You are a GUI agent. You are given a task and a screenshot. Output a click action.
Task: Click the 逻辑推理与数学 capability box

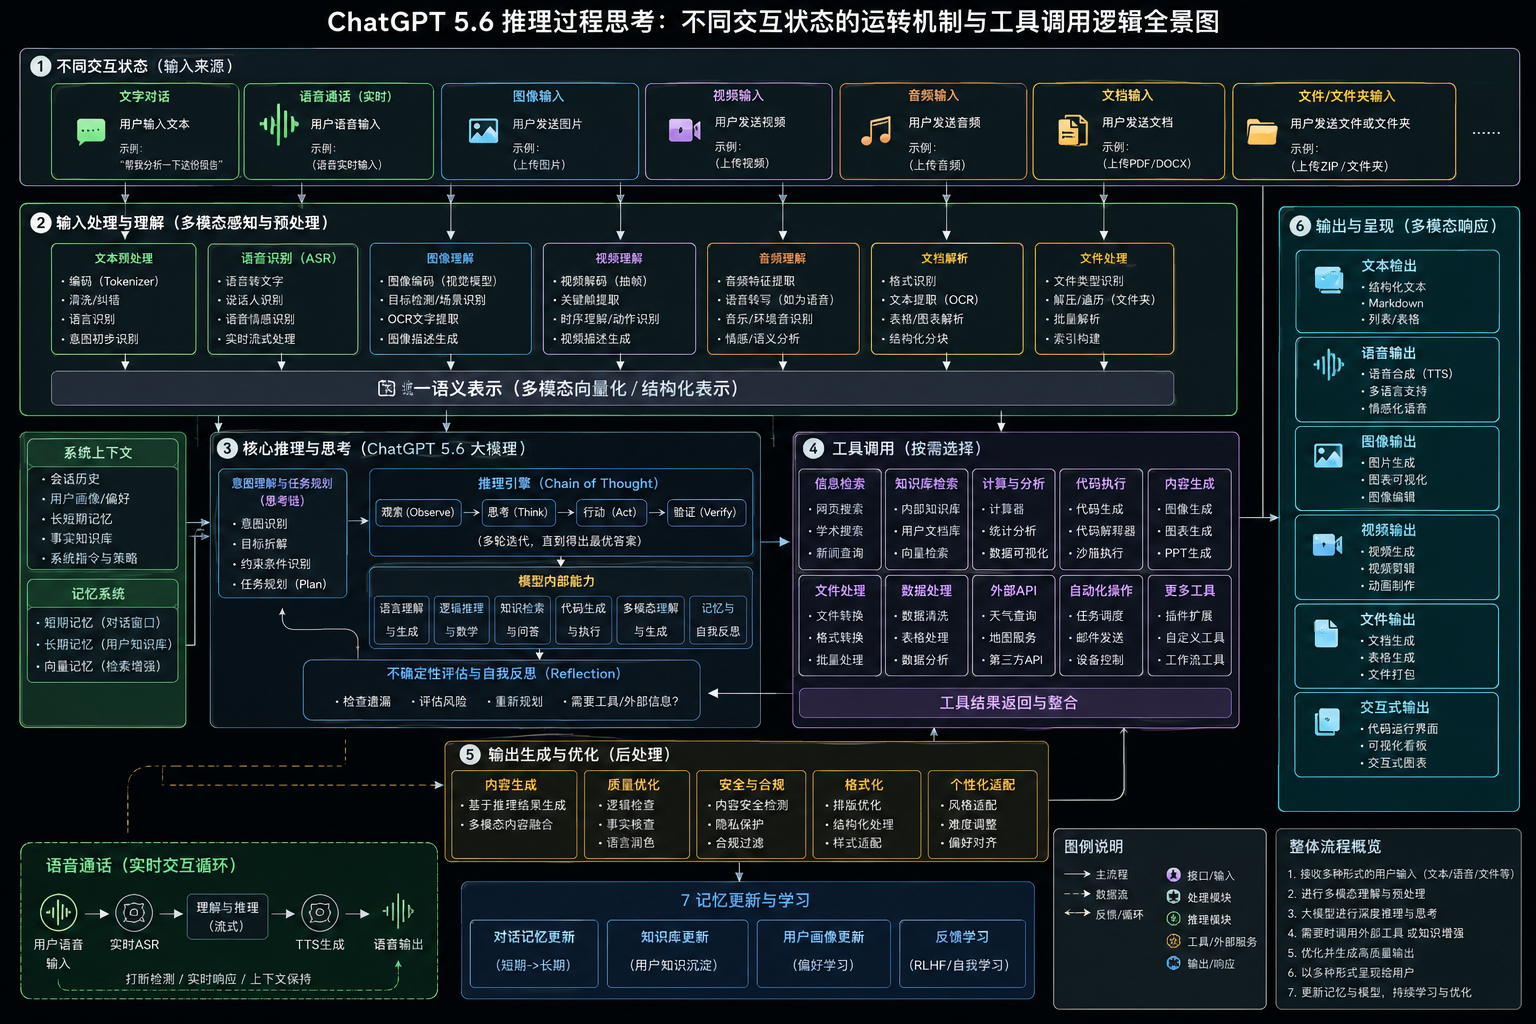(x=461, y=619)
